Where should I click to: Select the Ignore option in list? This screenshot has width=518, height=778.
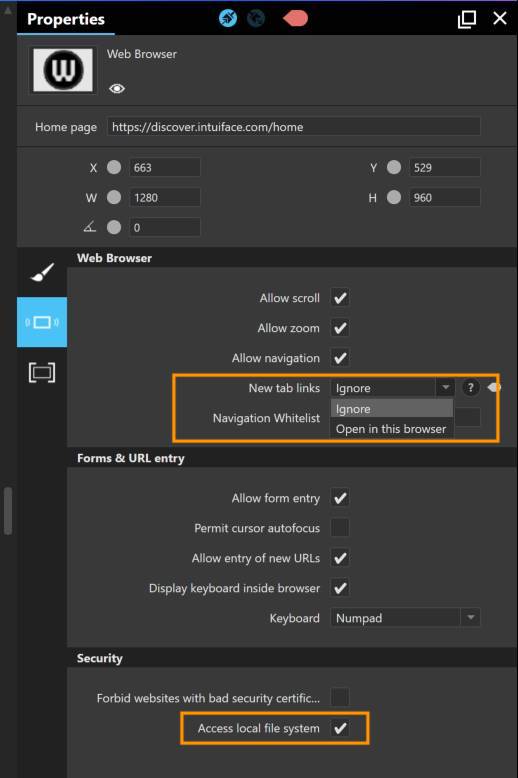tap(392, 409)
